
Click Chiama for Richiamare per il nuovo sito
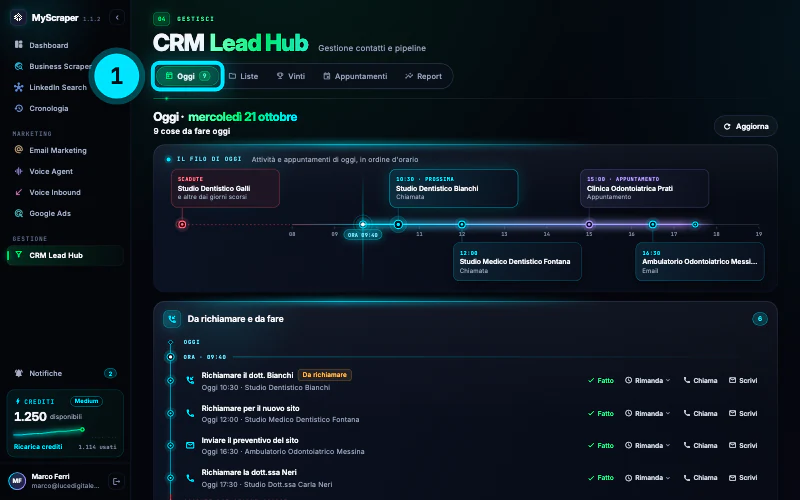700,413
